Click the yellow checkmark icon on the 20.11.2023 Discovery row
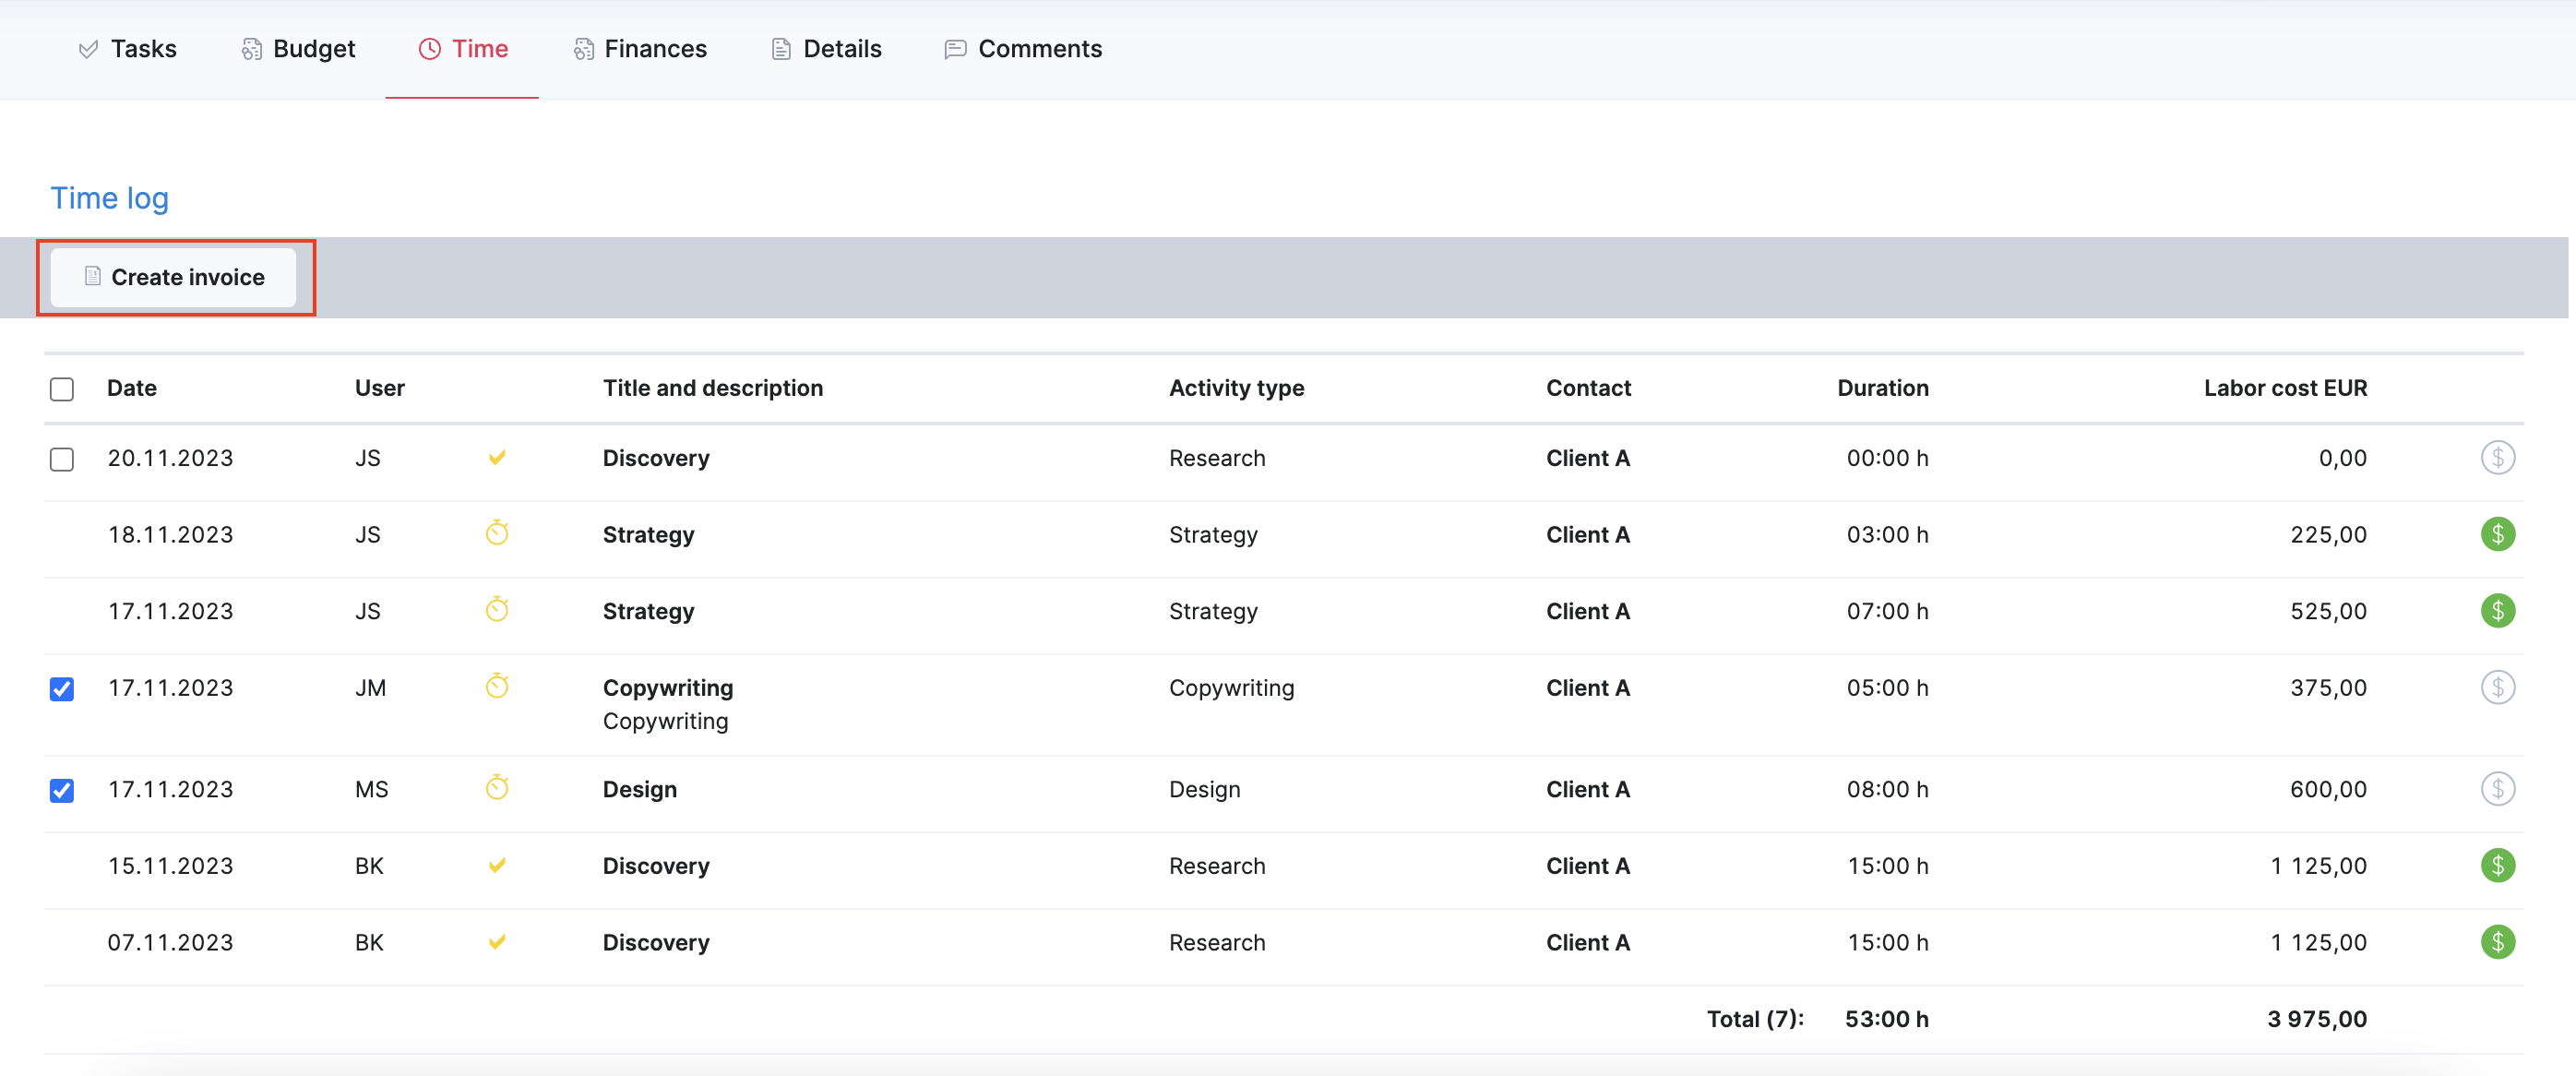 point(497,458)
